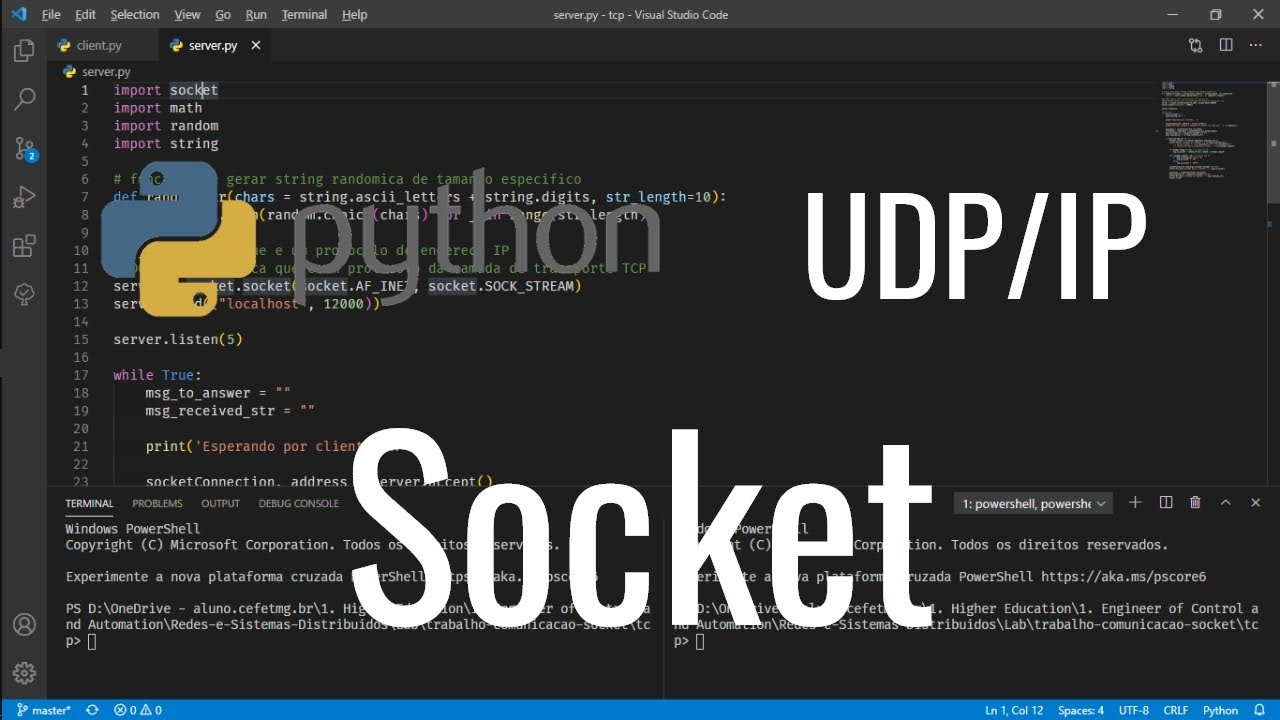Change encoding via UTF-8
The image size is (1280, 720).
[1134, 710]
